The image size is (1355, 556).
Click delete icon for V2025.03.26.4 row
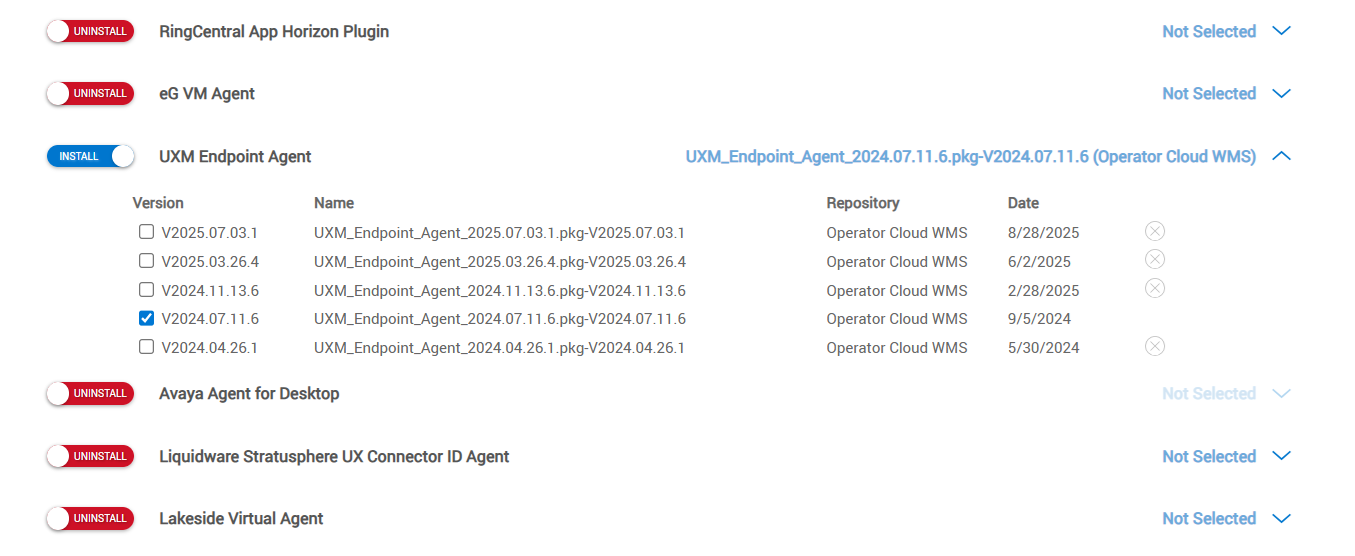tap(1154, 260)
